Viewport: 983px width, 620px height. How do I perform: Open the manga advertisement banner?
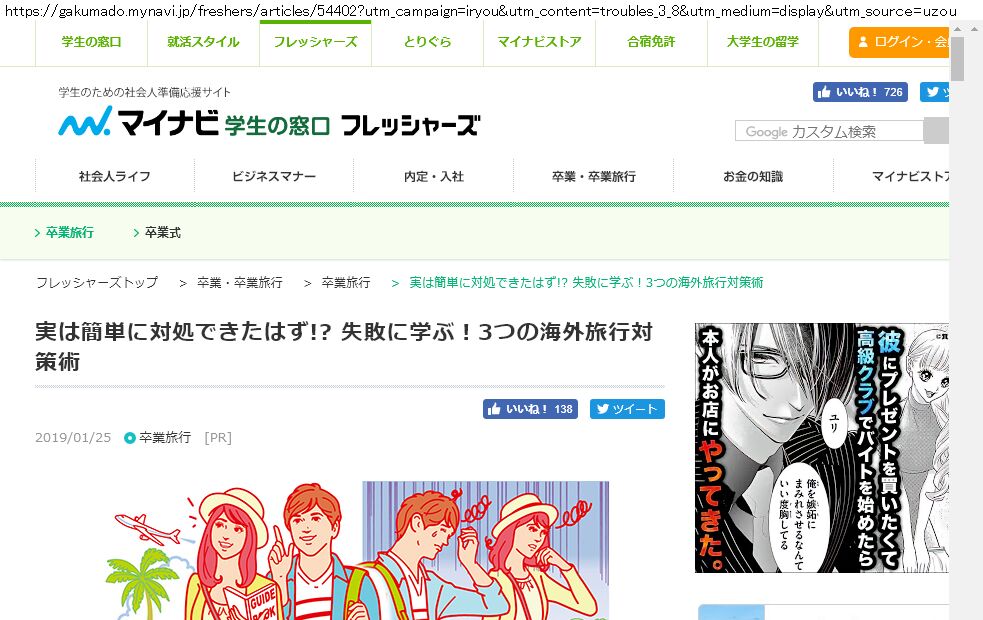pyautogui.click(x=822, y=448)
